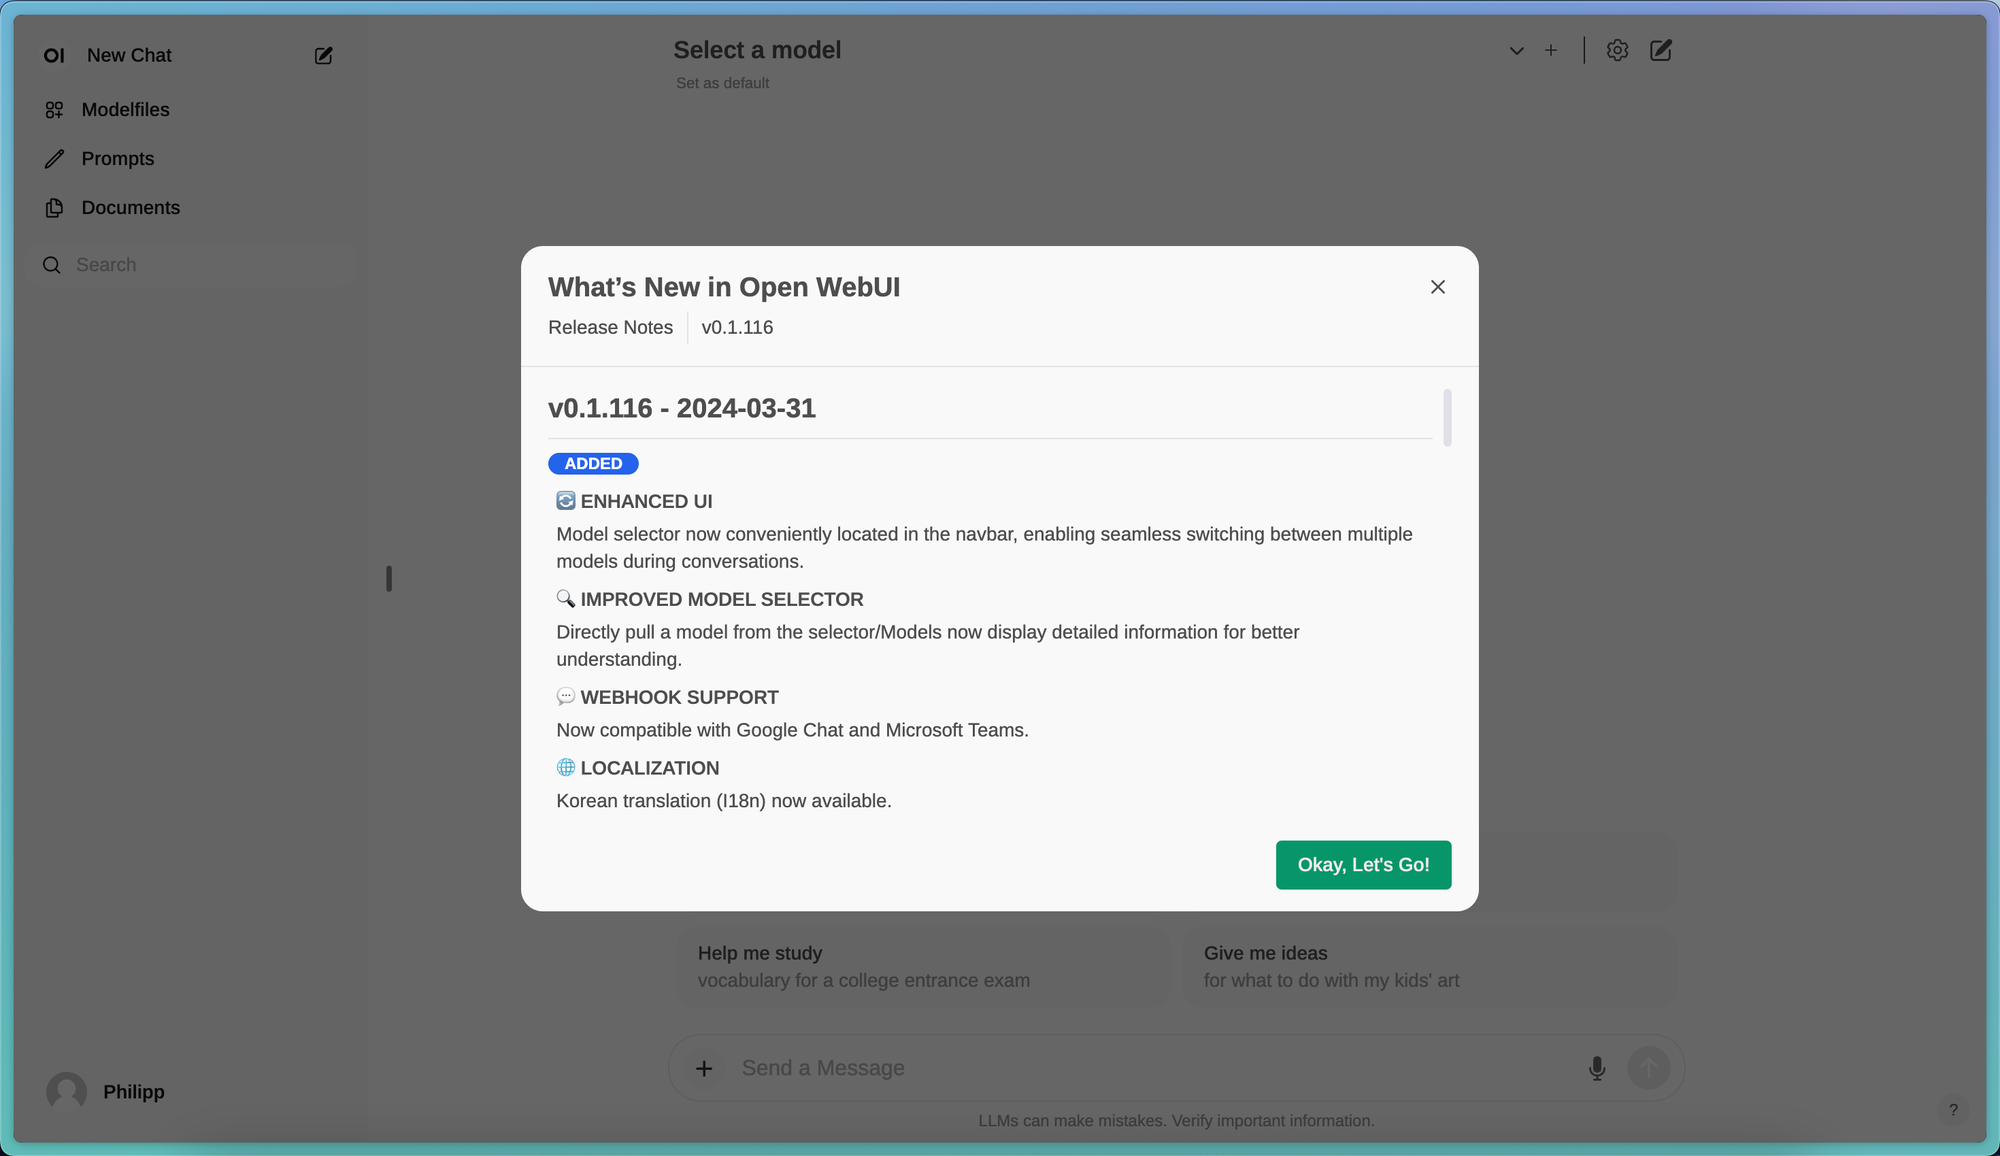Open settings via the gear icon
The image size is (2000, 1156).
[x=1617, y=50]
